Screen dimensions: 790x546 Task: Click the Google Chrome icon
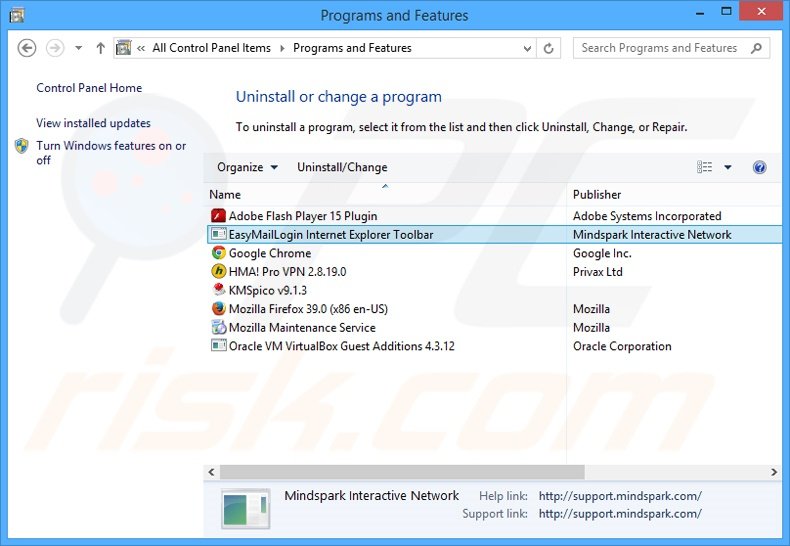pyautogui.click(x=218, y=253)
